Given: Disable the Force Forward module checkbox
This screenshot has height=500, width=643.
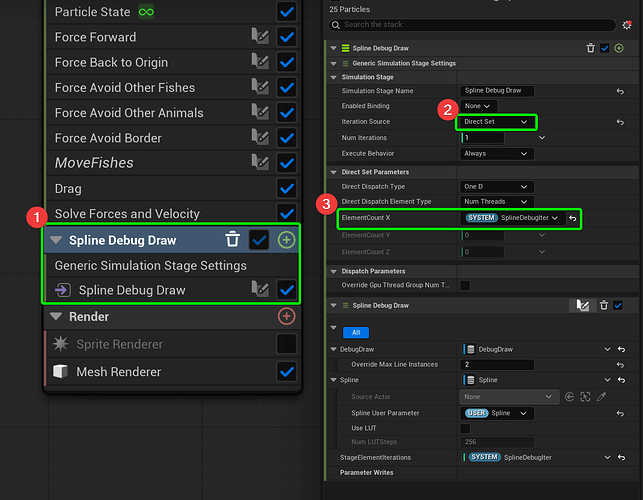Looking at the screenshot, I should click(286, 37).
